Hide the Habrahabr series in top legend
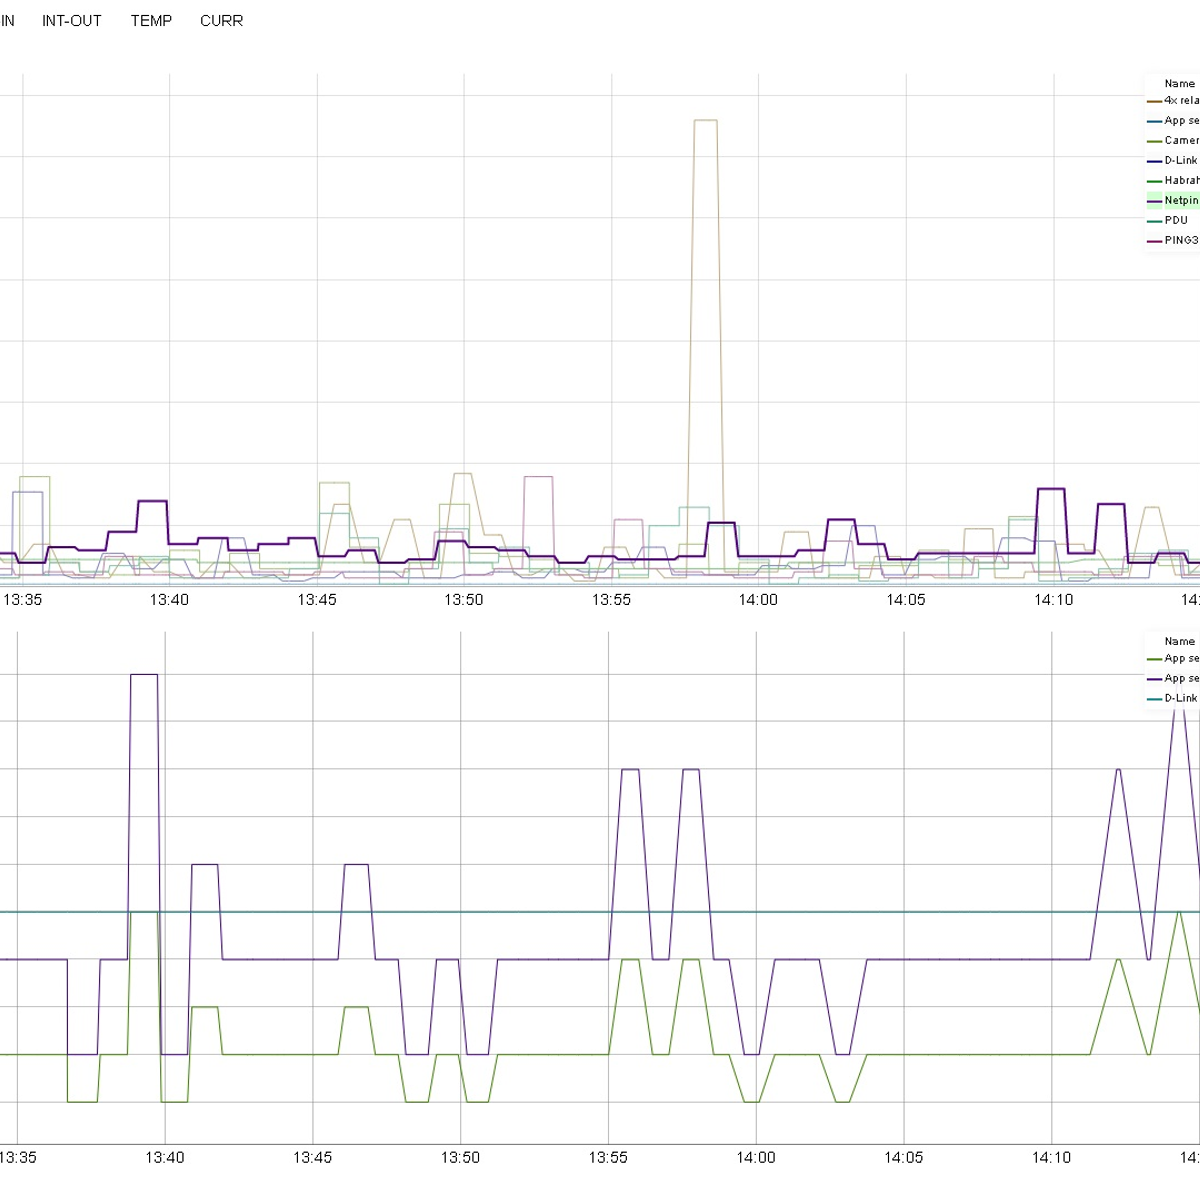Image resolution: width=1200 pixels, height=1200 pixels. [x=1180, y=181]
